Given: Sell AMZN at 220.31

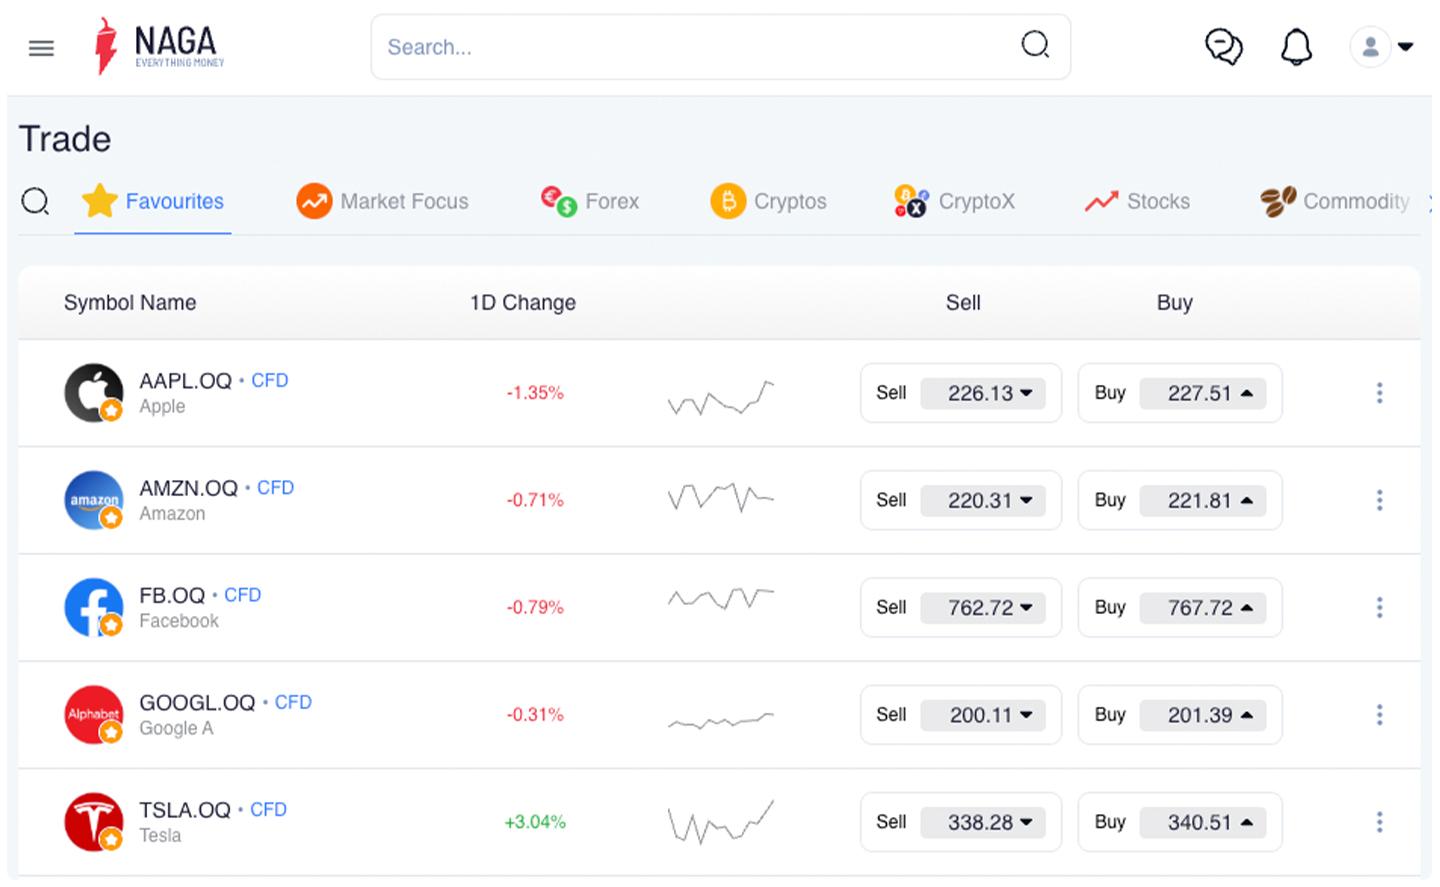Looking at the screenshot, I should [x=960, y=500].
